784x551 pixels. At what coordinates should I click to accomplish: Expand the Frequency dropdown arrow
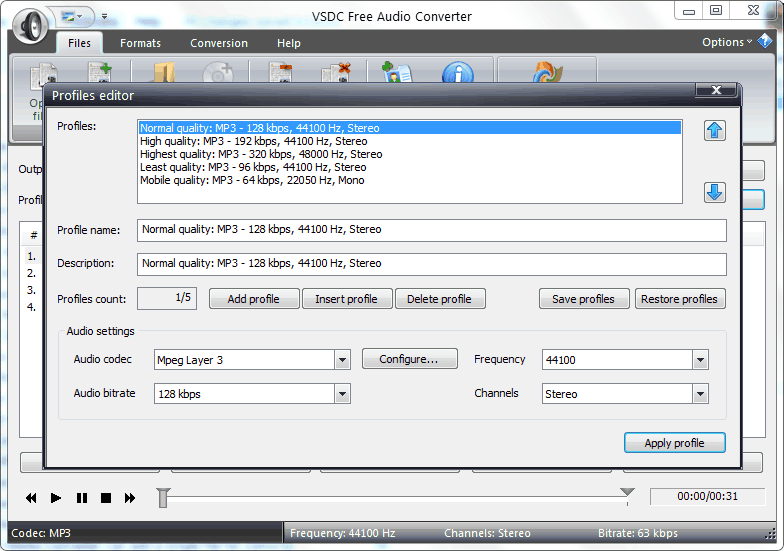click(x=700, y=360)
